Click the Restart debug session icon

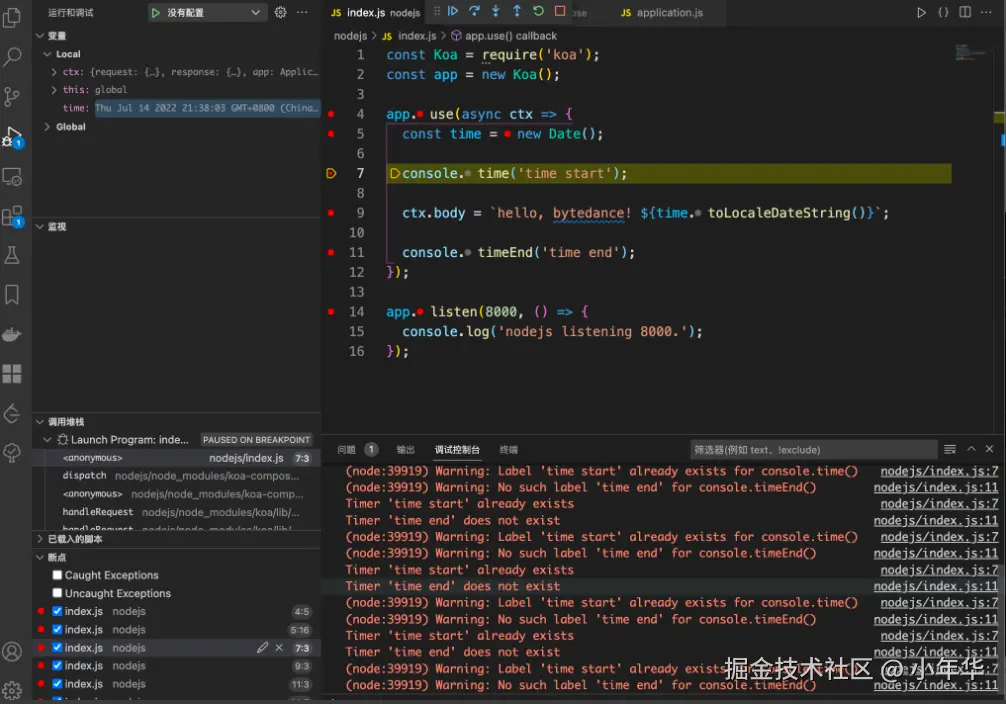tap(538, 11)
